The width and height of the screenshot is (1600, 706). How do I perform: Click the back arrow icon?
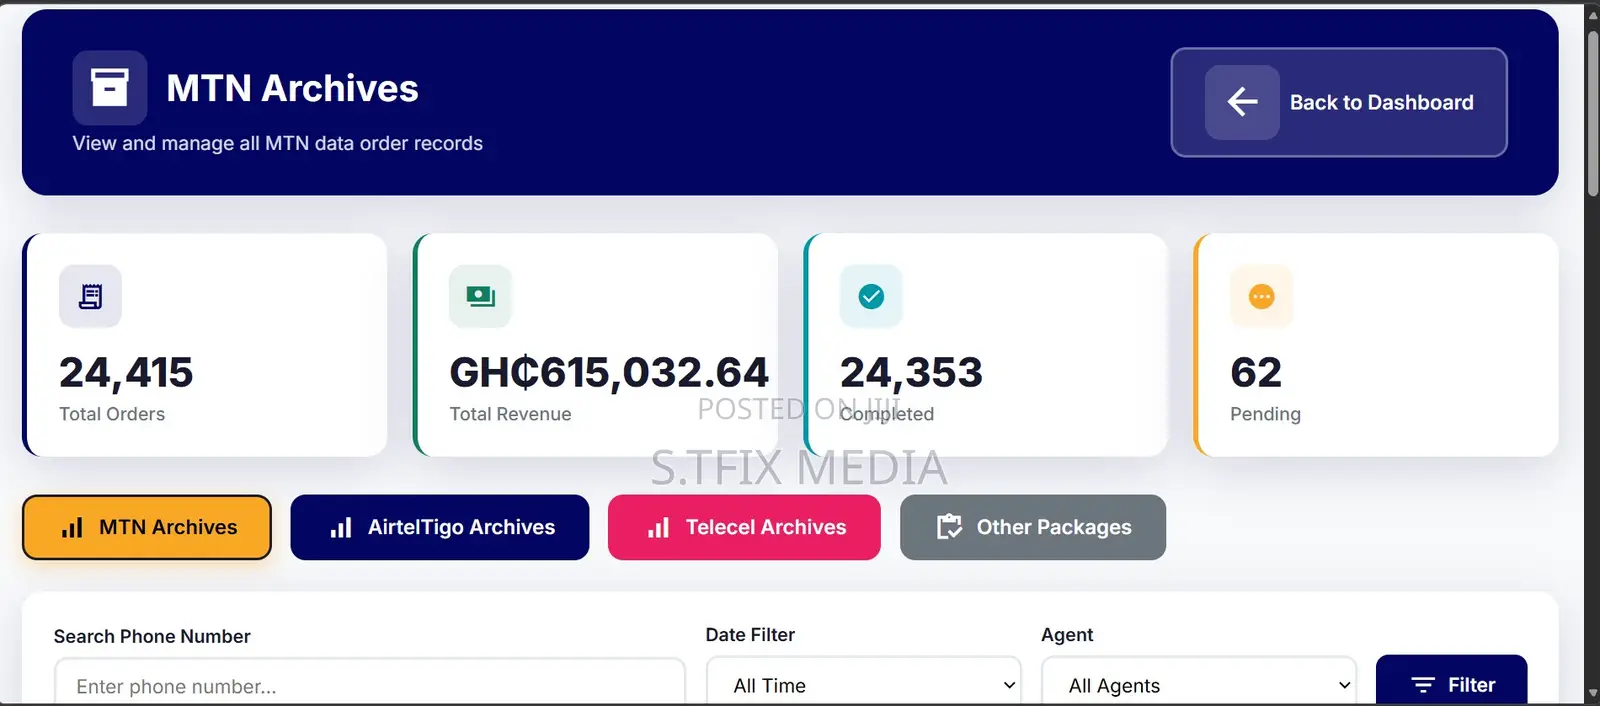[x=1242, y=102]
